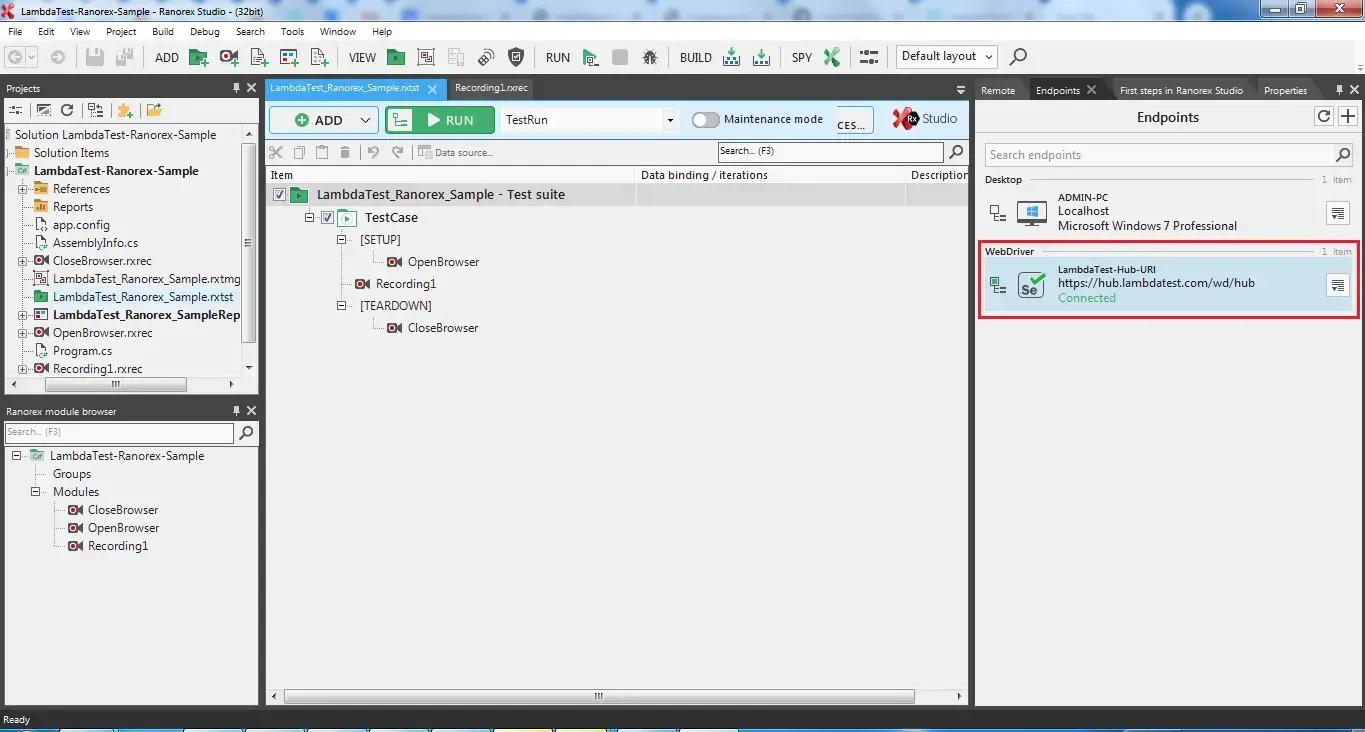Uncheck the TestCase checkbox
The image size is (1365, 732).
(x=327, y=217)
